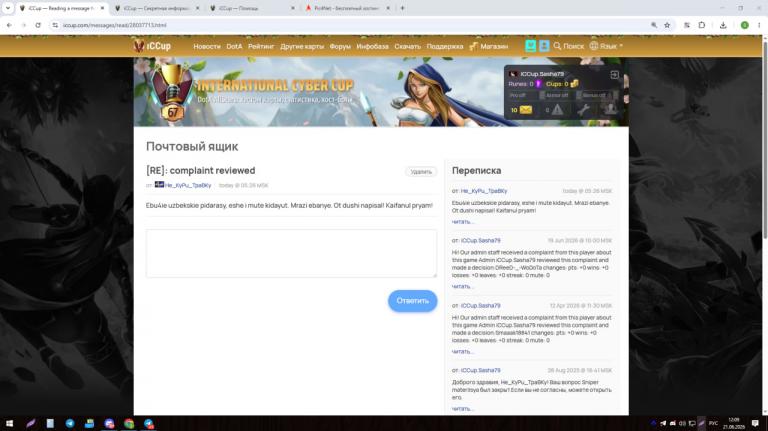Image resolution: width=768 pixels, height=431 pixels.
Task: Open the Инфобаза menu item
Action: click(372, 46)
